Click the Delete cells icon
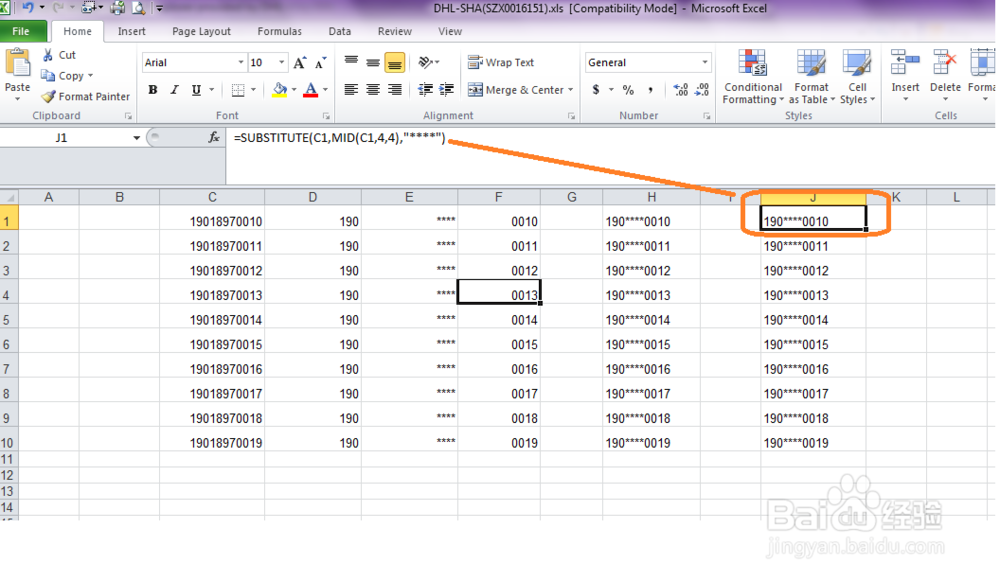The height and width of the screenshot is (581, 1000). click(945, 64)
